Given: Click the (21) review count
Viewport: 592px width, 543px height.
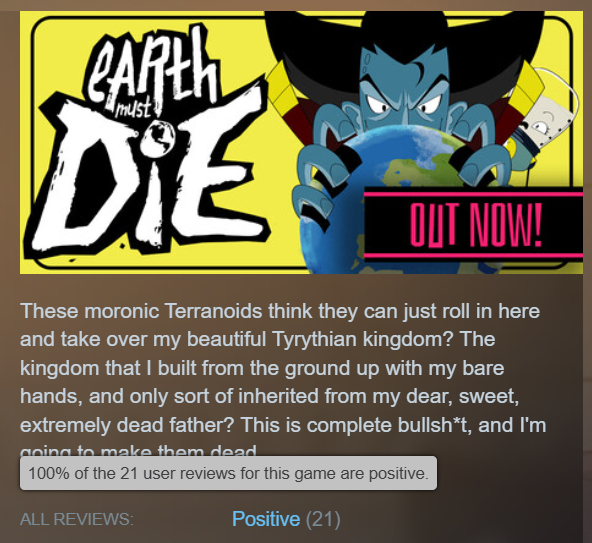Looking at the screenshot, I should (323, 519).
